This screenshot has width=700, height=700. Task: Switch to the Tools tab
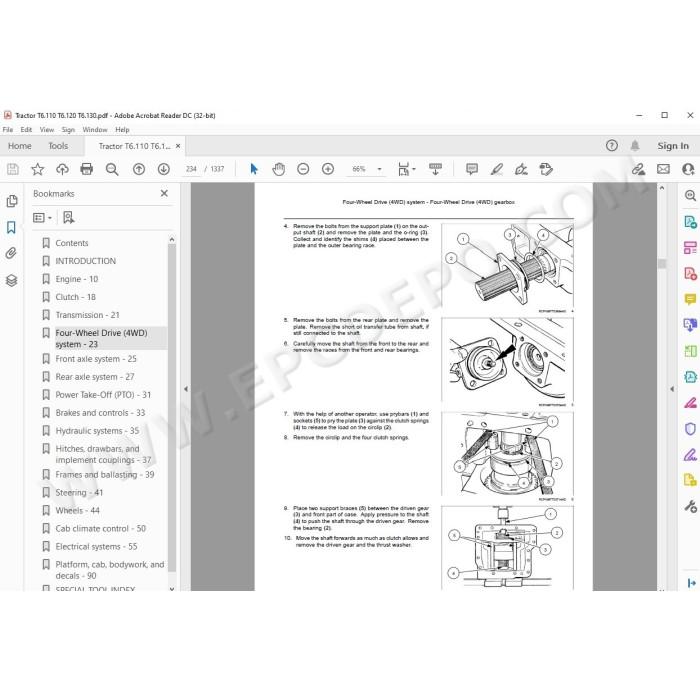click(58, 146)
